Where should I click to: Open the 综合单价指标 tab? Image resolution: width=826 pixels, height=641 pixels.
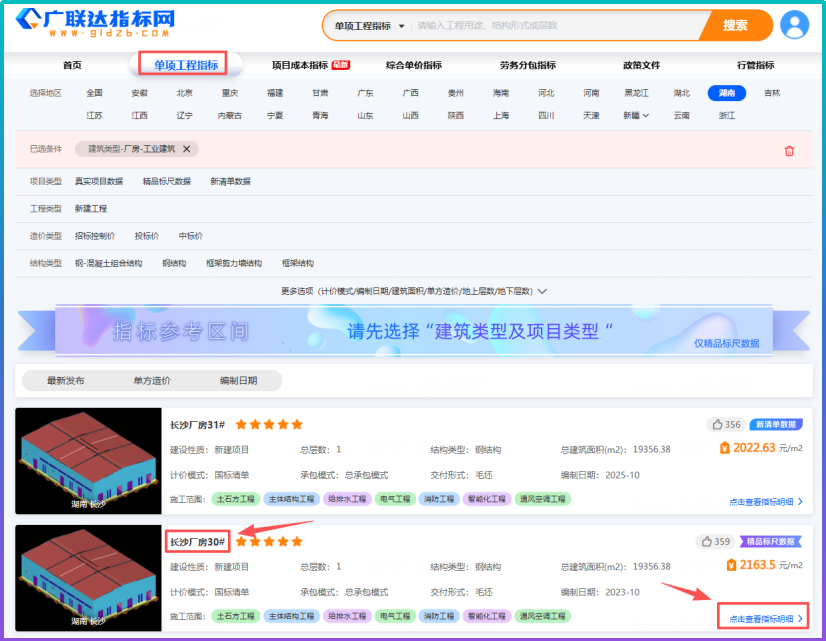[414, 65]
